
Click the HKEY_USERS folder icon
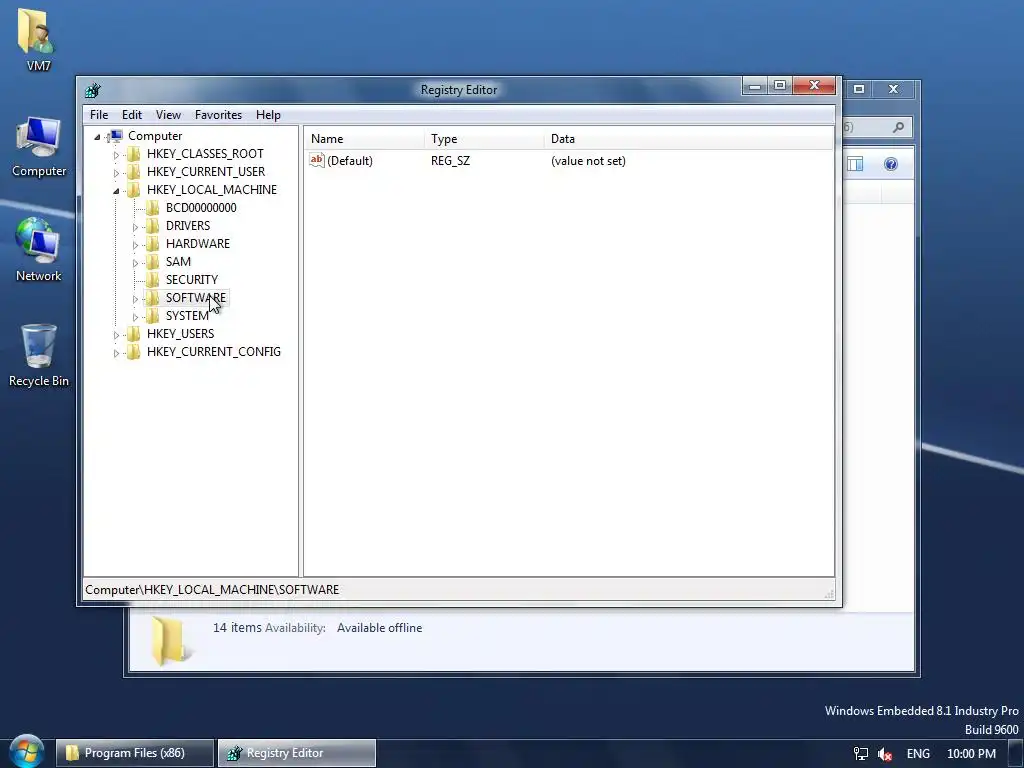click(133, 334)
